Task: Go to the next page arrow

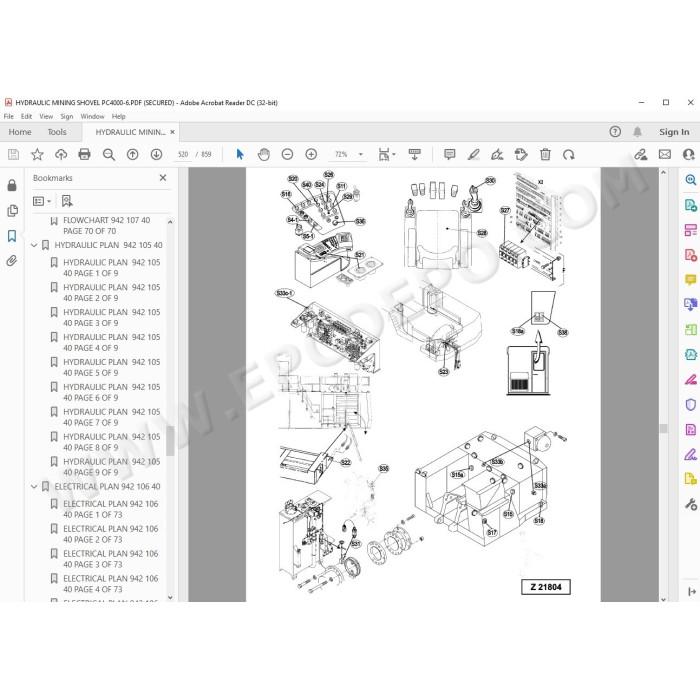Action: [156, 154]
